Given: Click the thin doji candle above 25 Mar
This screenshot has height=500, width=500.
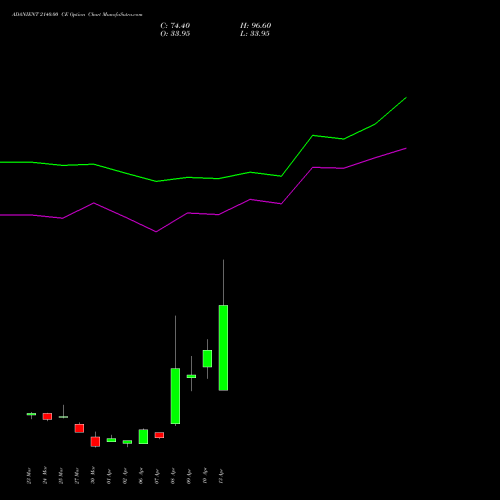Looking at the screenshot, I should coord(63,417).
